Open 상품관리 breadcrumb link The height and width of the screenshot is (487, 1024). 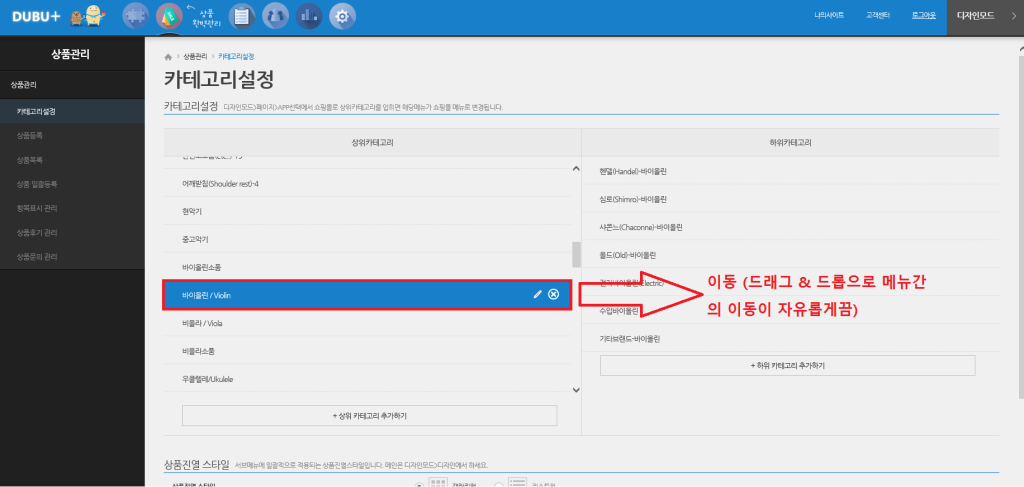tap(195, 57)
